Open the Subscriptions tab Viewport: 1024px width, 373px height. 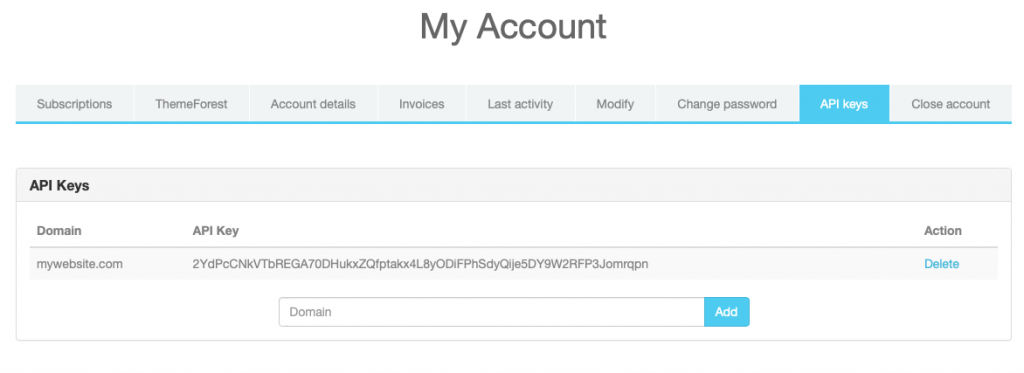[x=74, y=104]
